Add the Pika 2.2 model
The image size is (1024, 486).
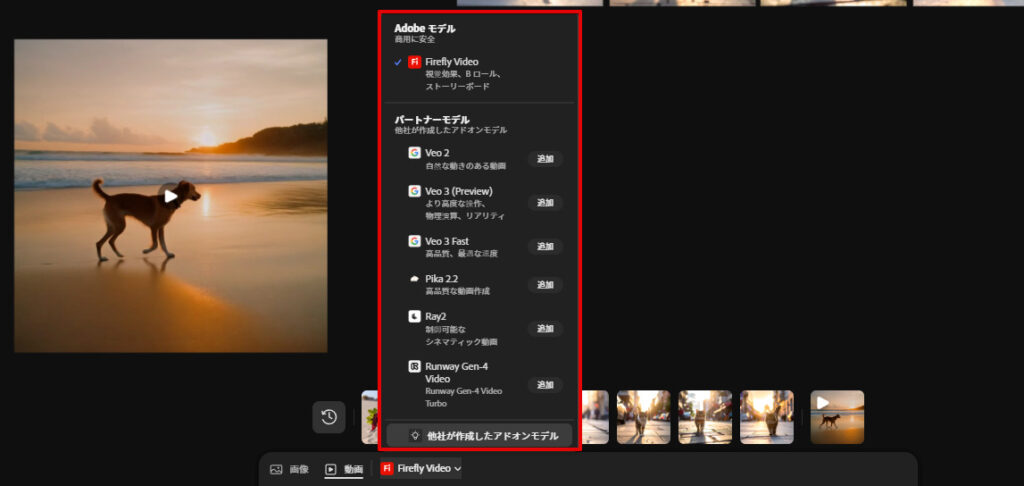545,285
